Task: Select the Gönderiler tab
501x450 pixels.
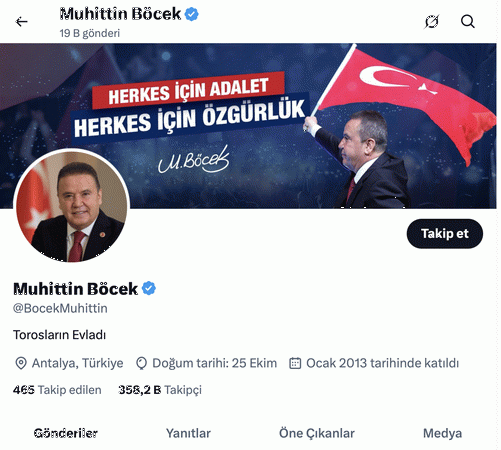Action: point(66,433)
